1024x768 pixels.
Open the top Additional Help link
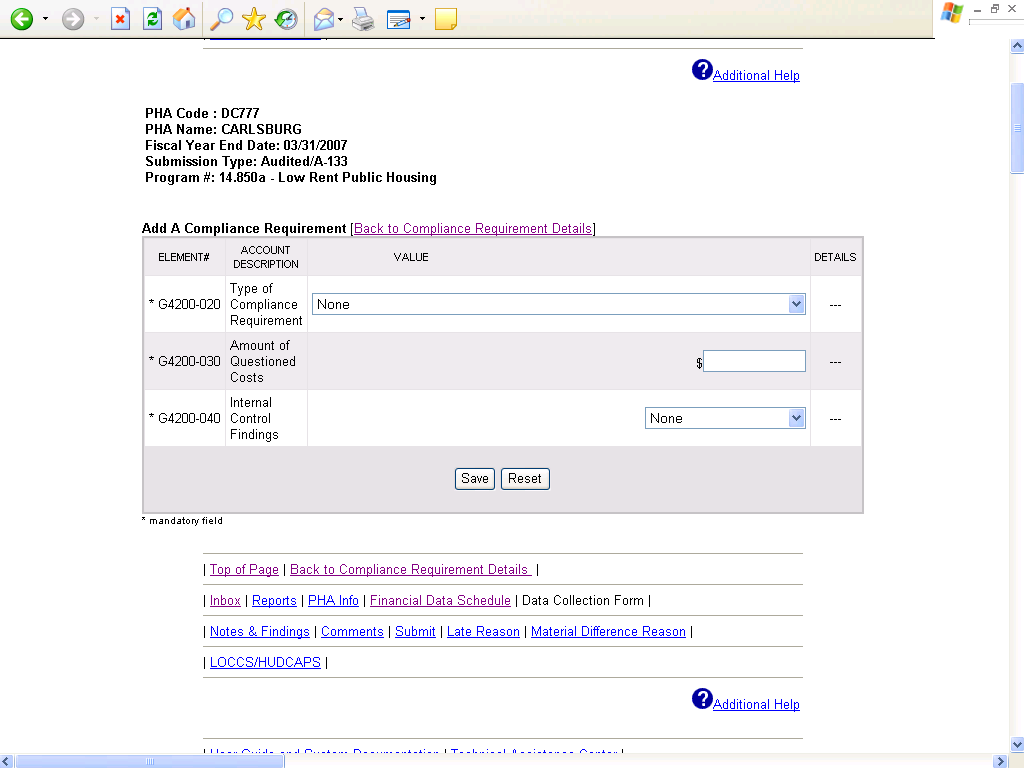[756, 75]
